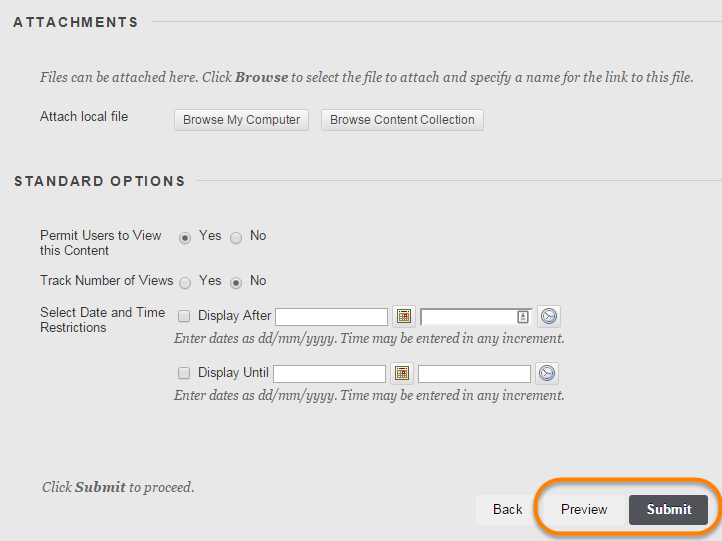Open the Display After calendar date picker
This screenshot has width=722, height=541.
click(404, 316)
